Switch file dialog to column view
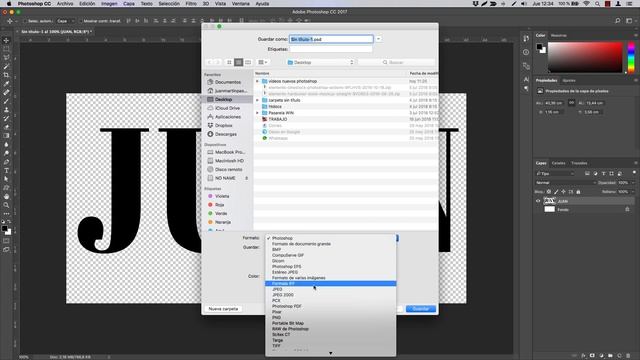 [248, 62]
